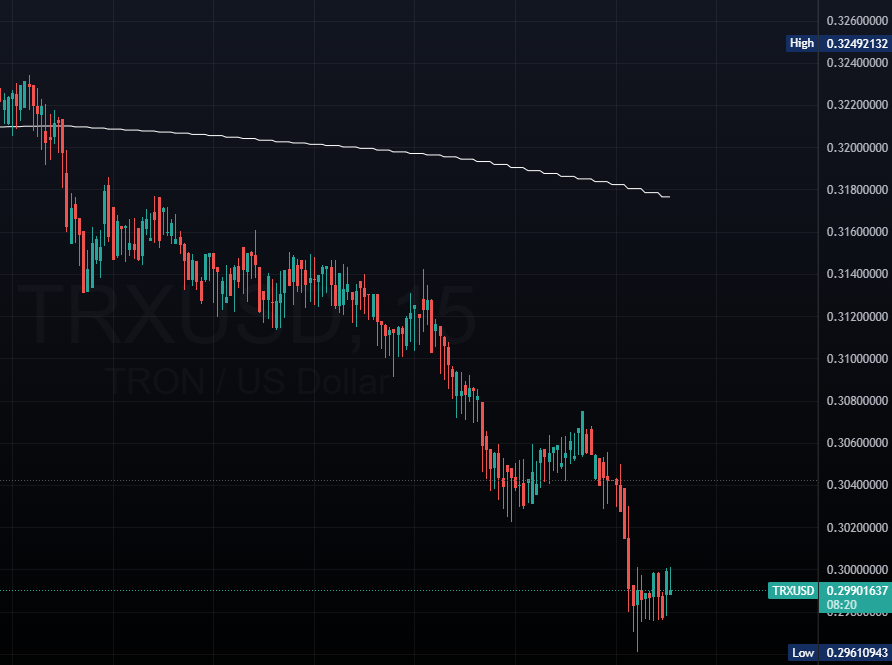Click the 0.30400000 price axis label
The width and height of the screenshot is (892, 665).
[857, 485]
